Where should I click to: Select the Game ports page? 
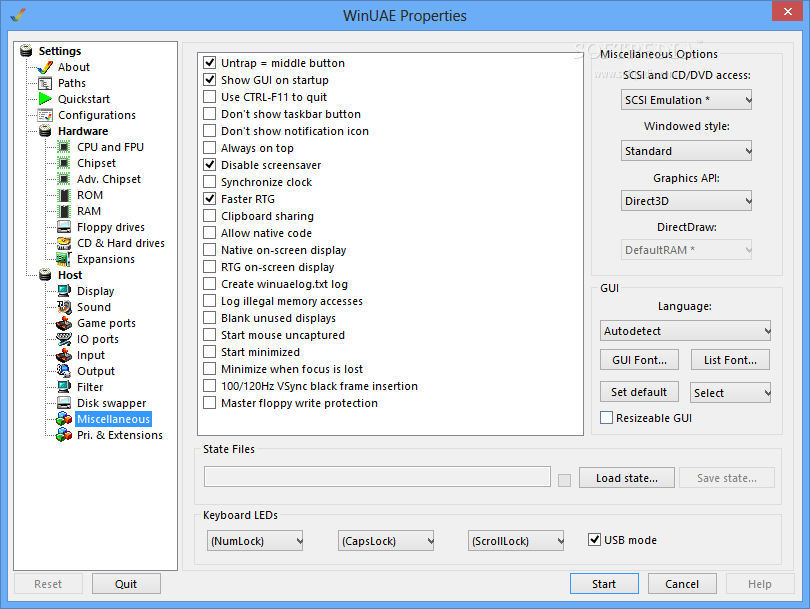pyautogui.click(x=106, y=323)
